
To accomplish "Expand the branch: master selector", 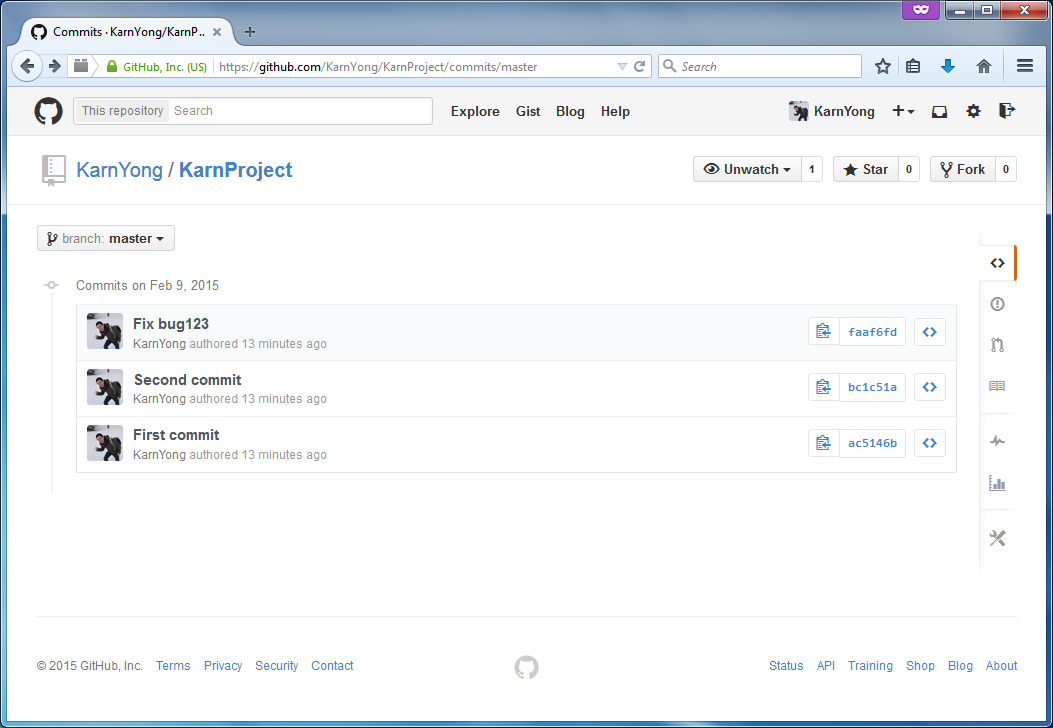I will pos(106,239).
